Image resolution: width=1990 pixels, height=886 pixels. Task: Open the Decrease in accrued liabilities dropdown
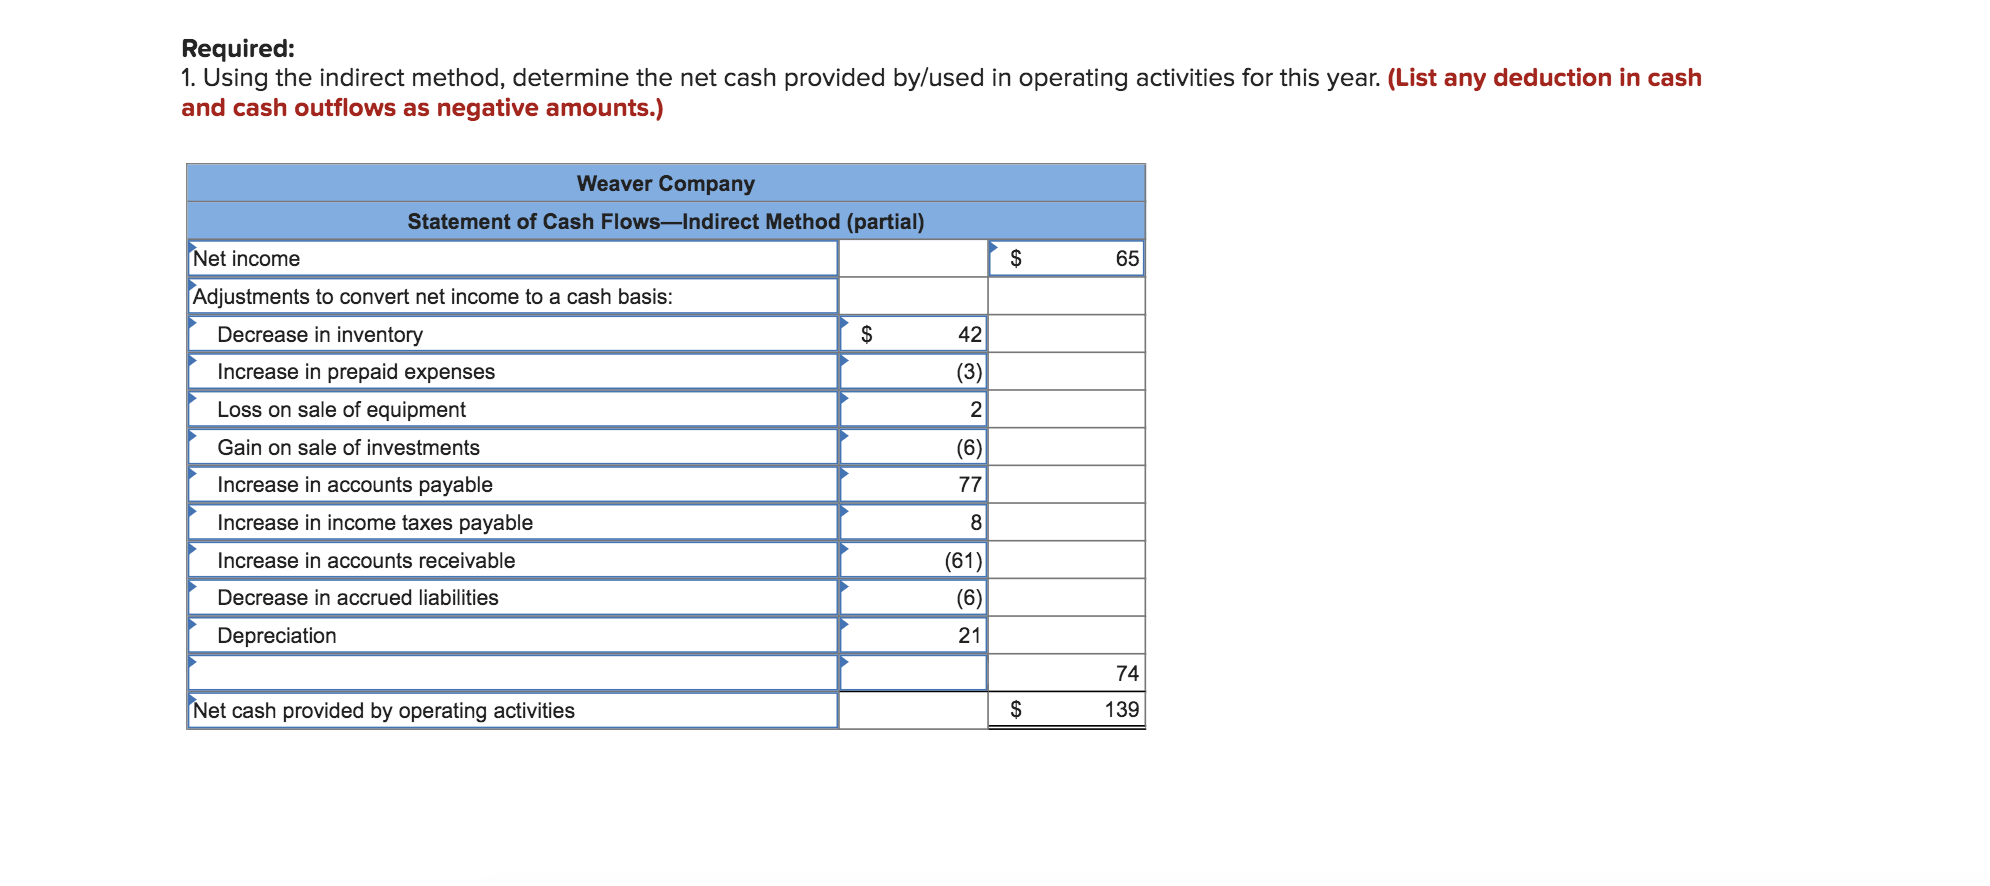pyautogui.click(x=513, y=597)
